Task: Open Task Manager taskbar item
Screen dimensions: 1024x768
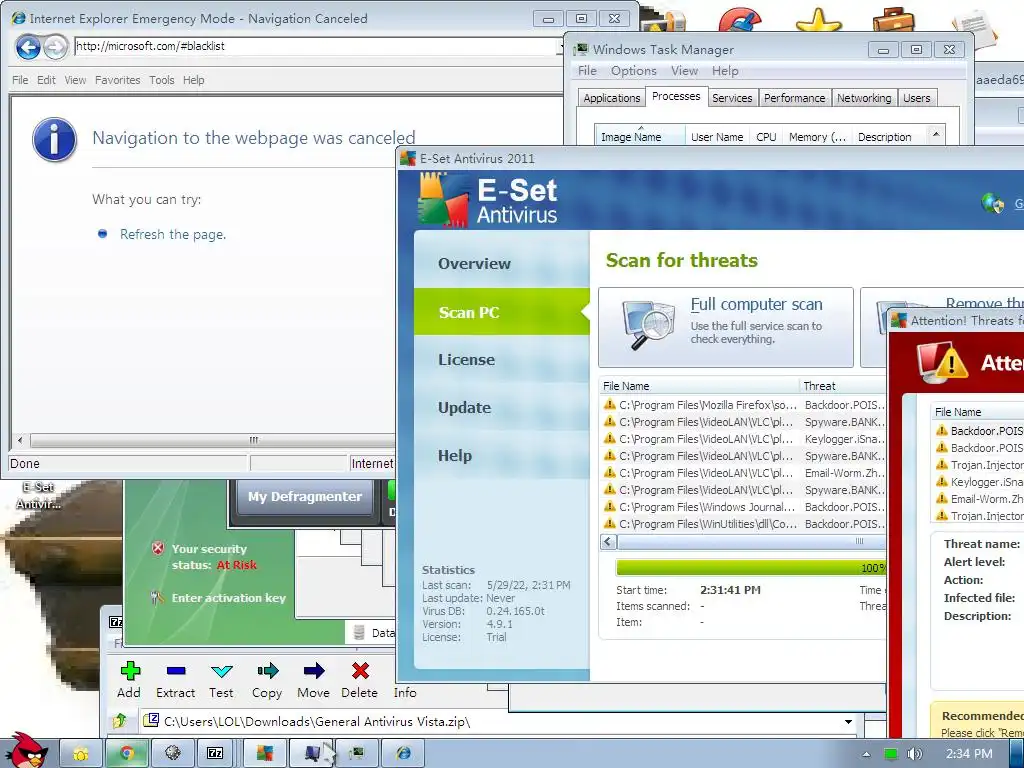Action: tap(357, 753)
